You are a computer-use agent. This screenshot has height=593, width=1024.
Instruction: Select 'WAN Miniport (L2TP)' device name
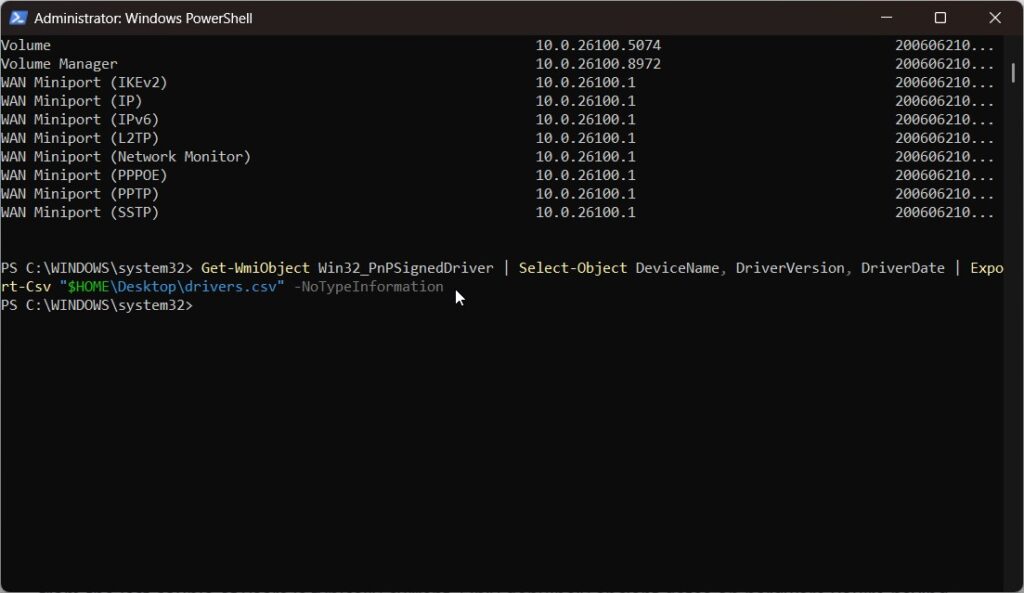(x=80, y=138)
